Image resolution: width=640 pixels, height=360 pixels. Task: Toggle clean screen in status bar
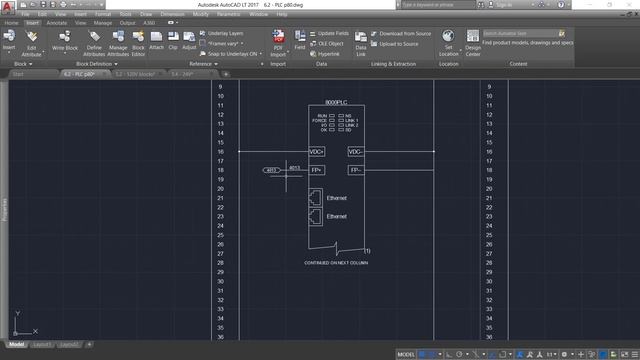point(624,354)
